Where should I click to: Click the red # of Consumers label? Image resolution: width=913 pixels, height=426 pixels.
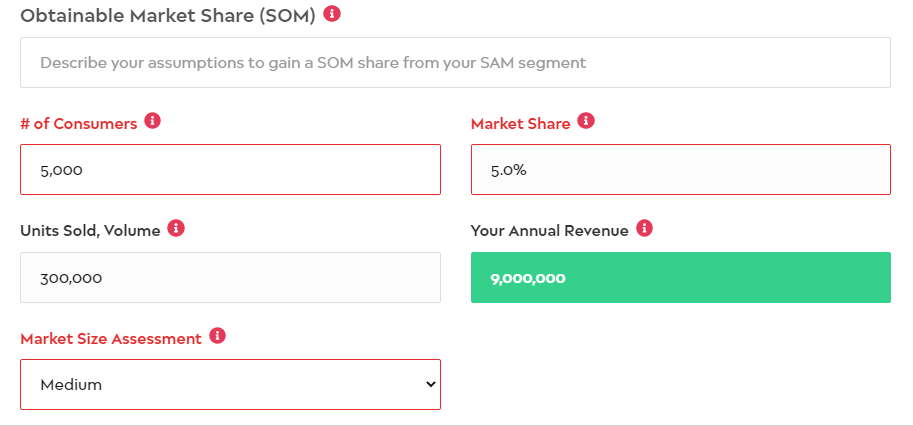coord(79,124)
